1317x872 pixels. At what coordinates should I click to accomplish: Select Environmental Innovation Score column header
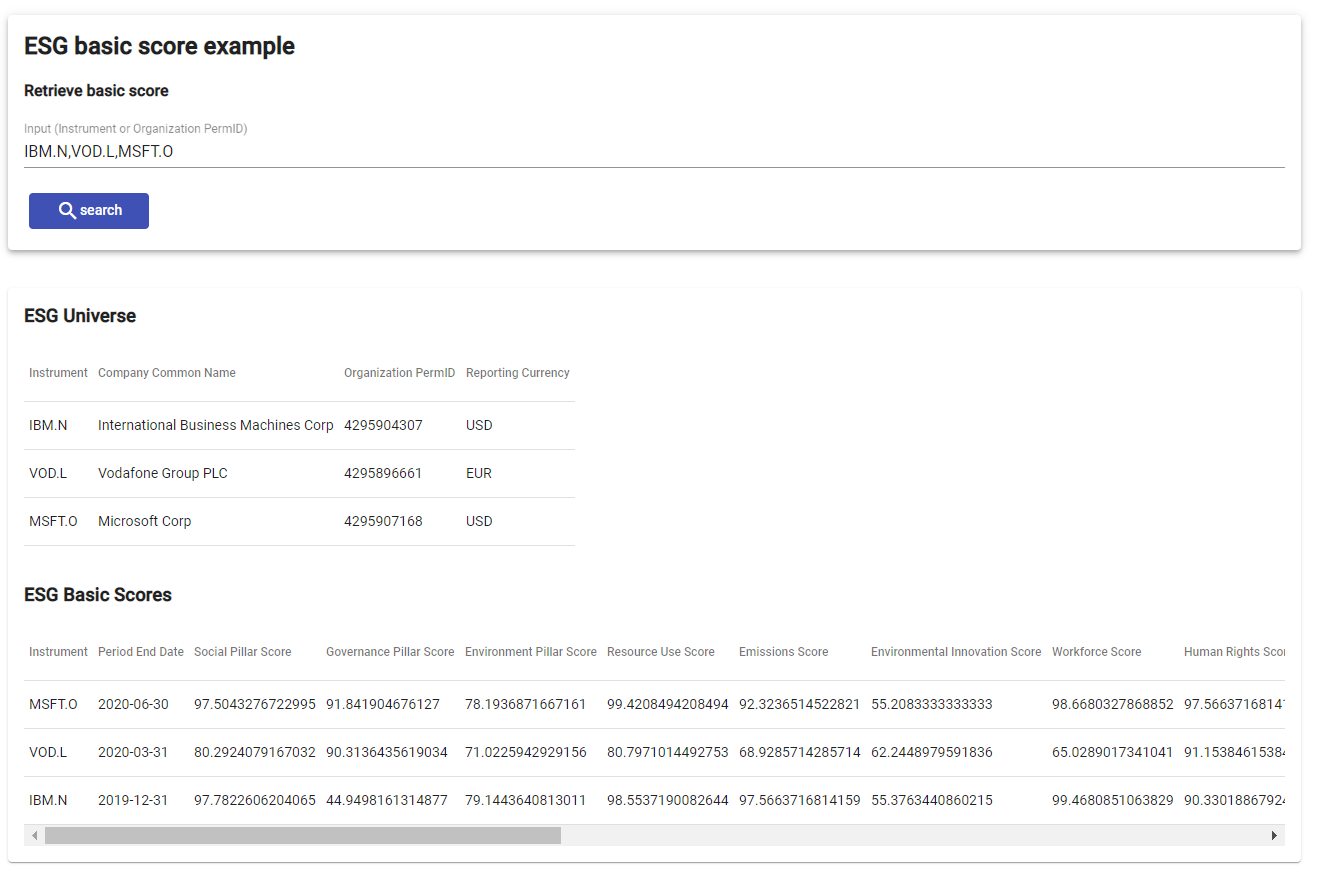tap(956, 652)
